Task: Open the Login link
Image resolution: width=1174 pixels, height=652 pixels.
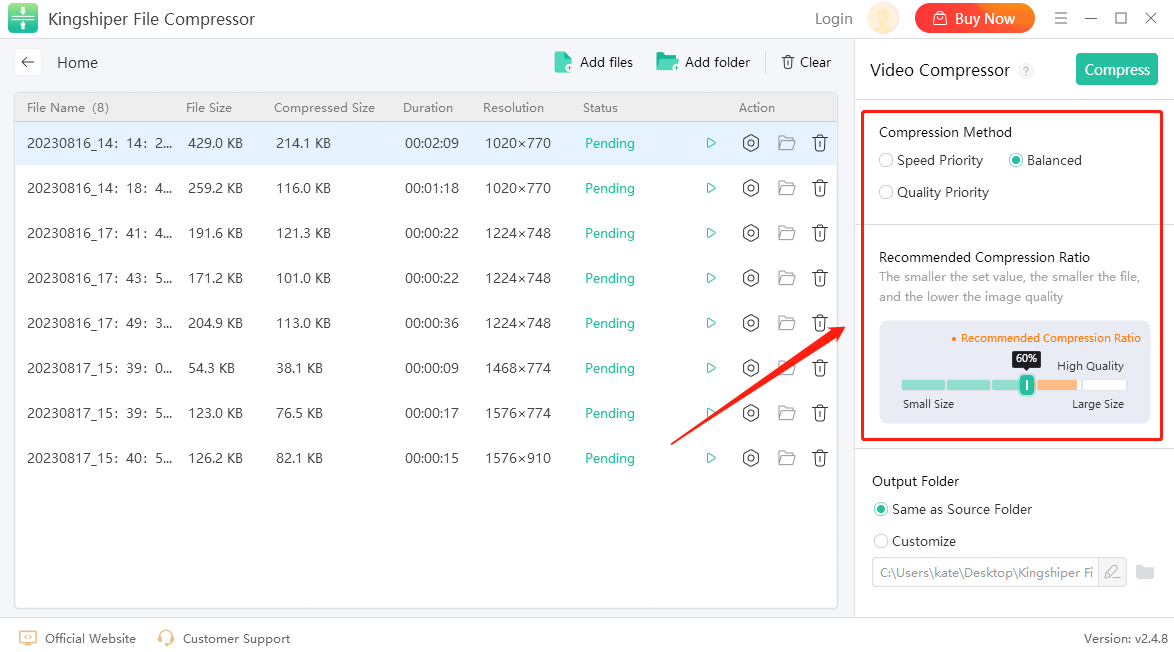Action: coord(833,19)
